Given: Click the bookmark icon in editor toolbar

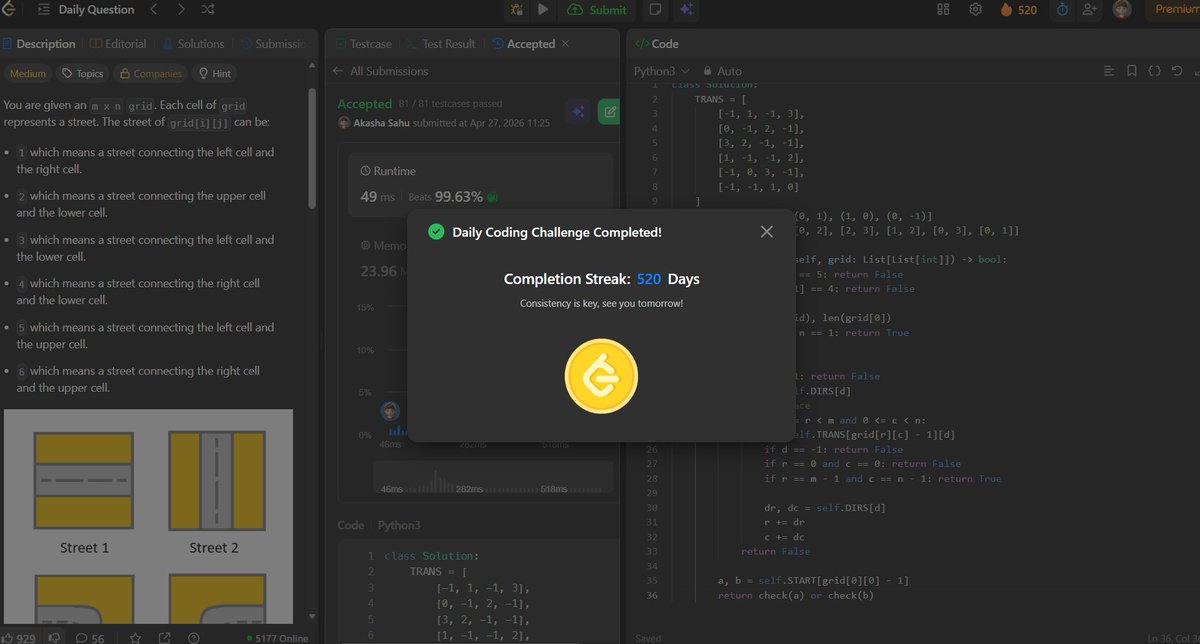Looking at the screenshot, I should (1131, 71).
